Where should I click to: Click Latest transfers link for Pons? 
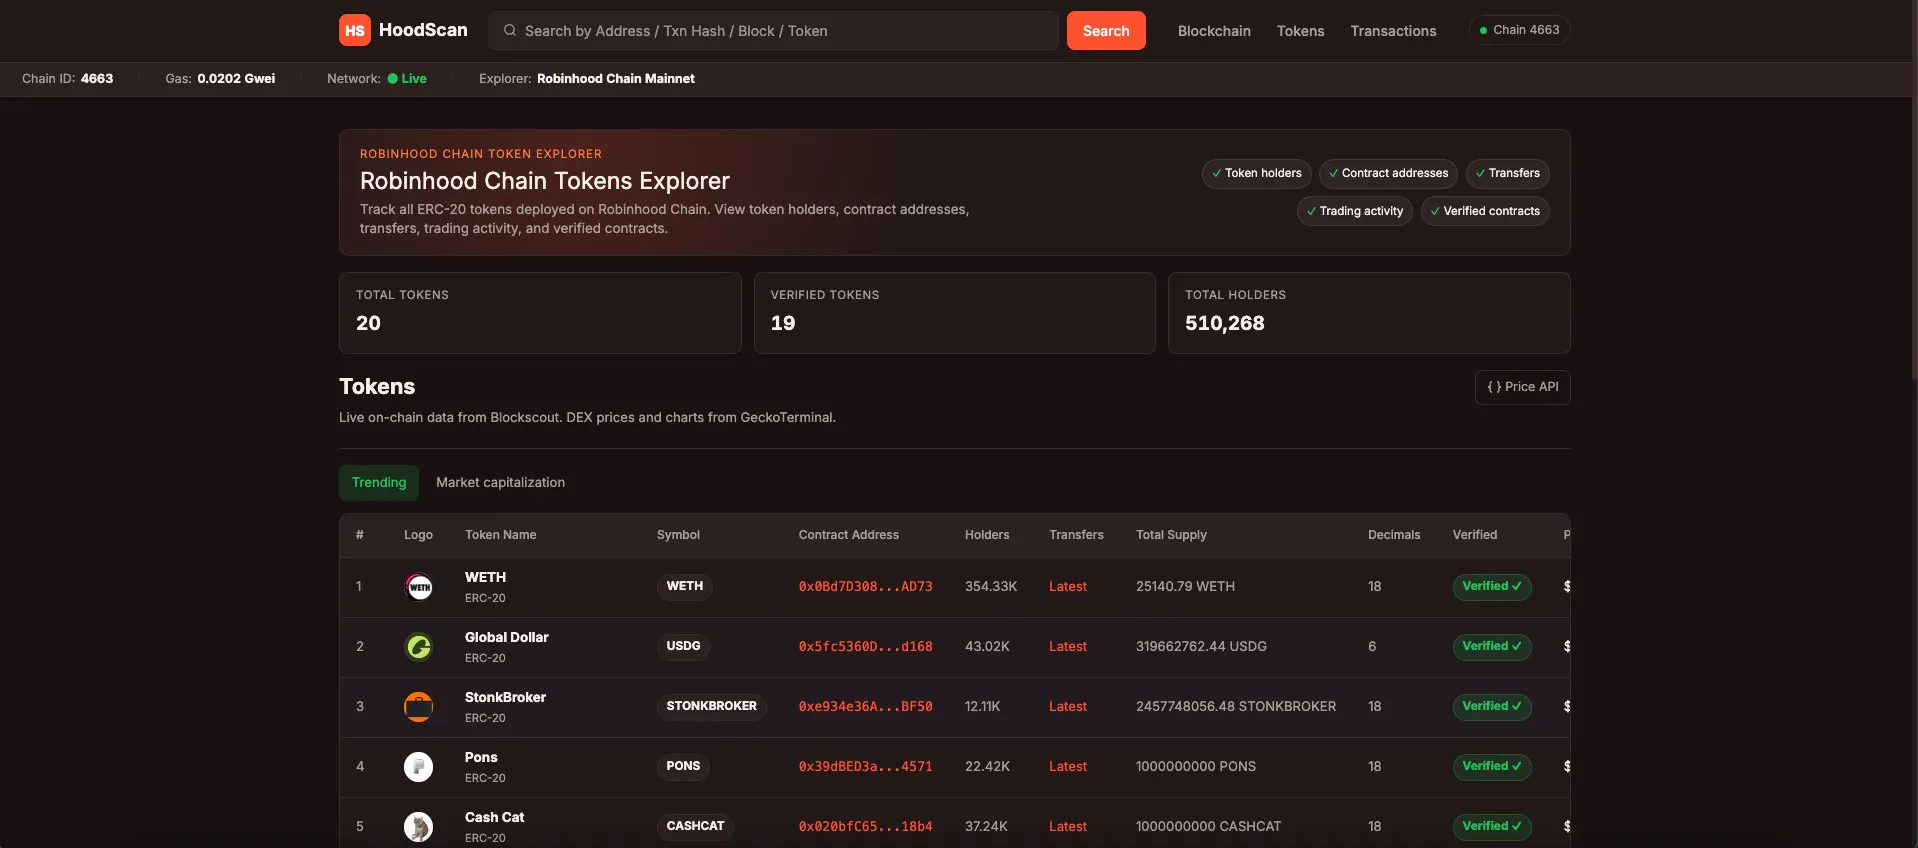click(x=1067, y=767)
